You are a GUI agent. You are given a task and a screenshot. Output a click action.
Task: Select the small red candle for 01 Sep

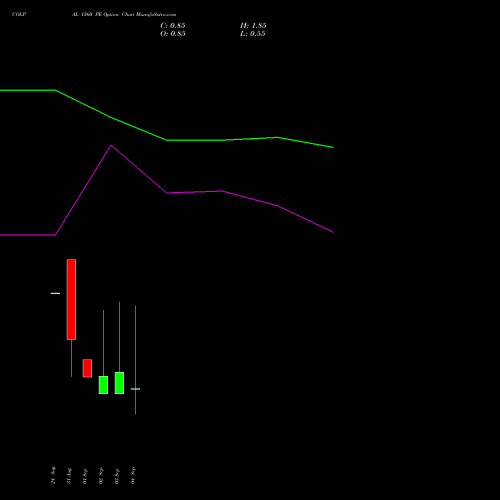click(x=87, y=368)
